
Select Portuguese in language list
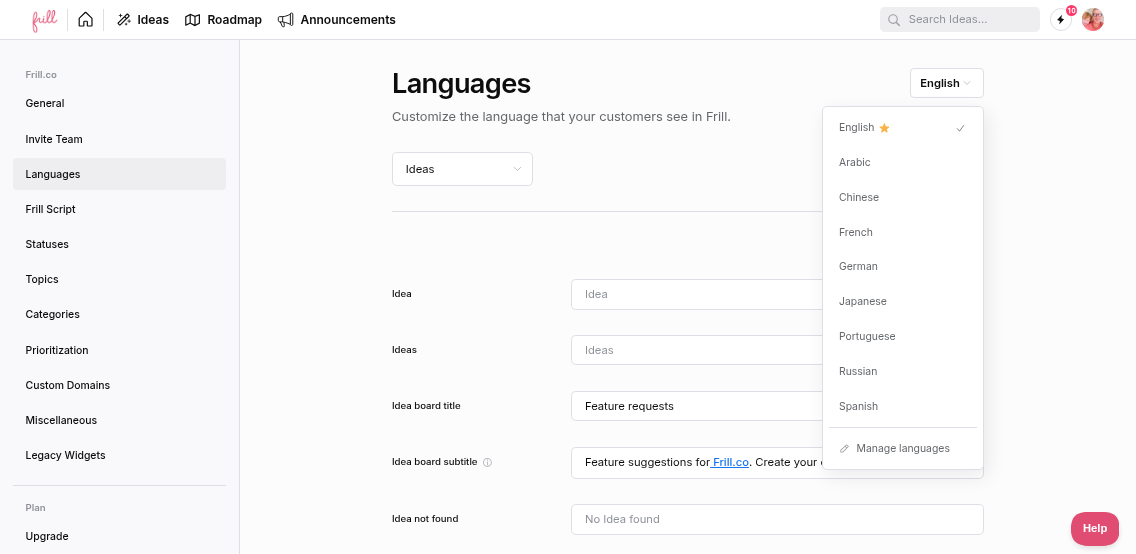click(903, 337)
